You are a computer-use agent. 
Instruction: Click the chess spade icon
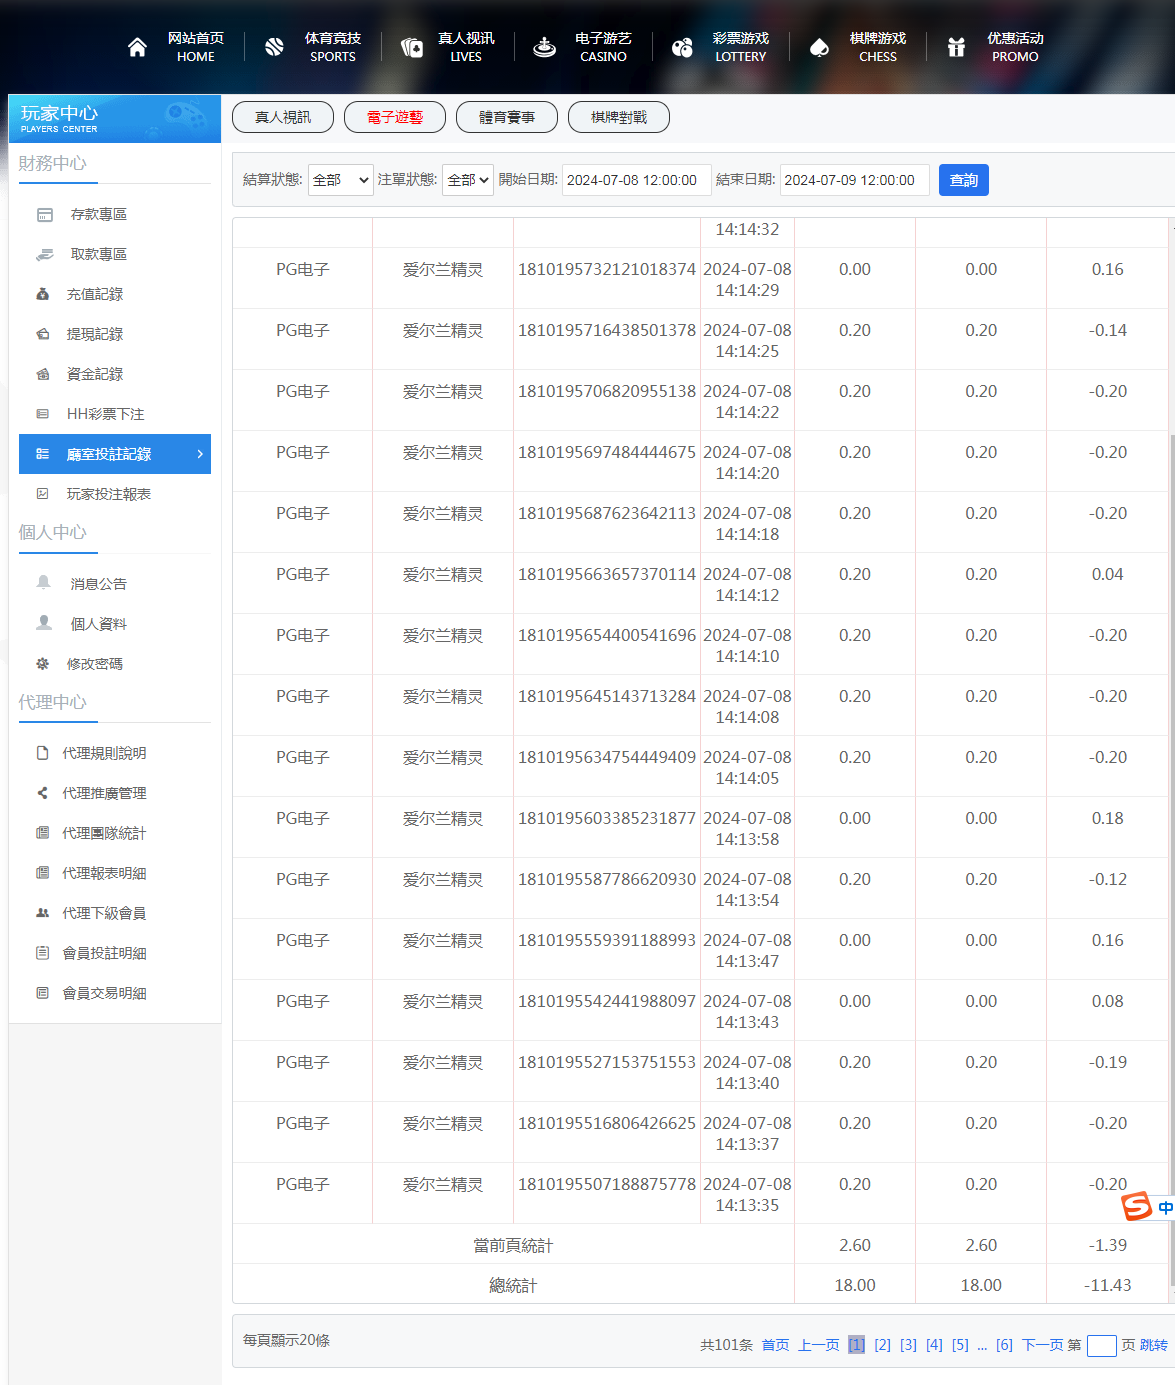819,47
